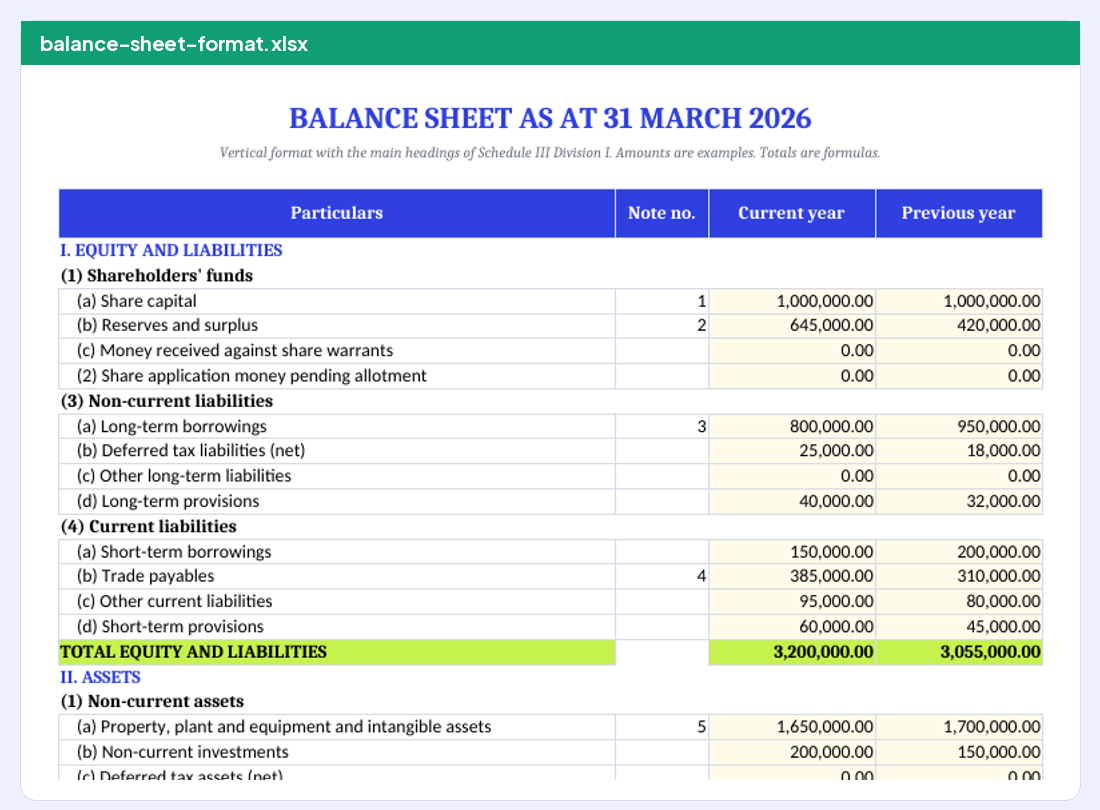1100x810 pixels.
Task: Select the 3,200,000.00 total value
Action: pos(791,652)
